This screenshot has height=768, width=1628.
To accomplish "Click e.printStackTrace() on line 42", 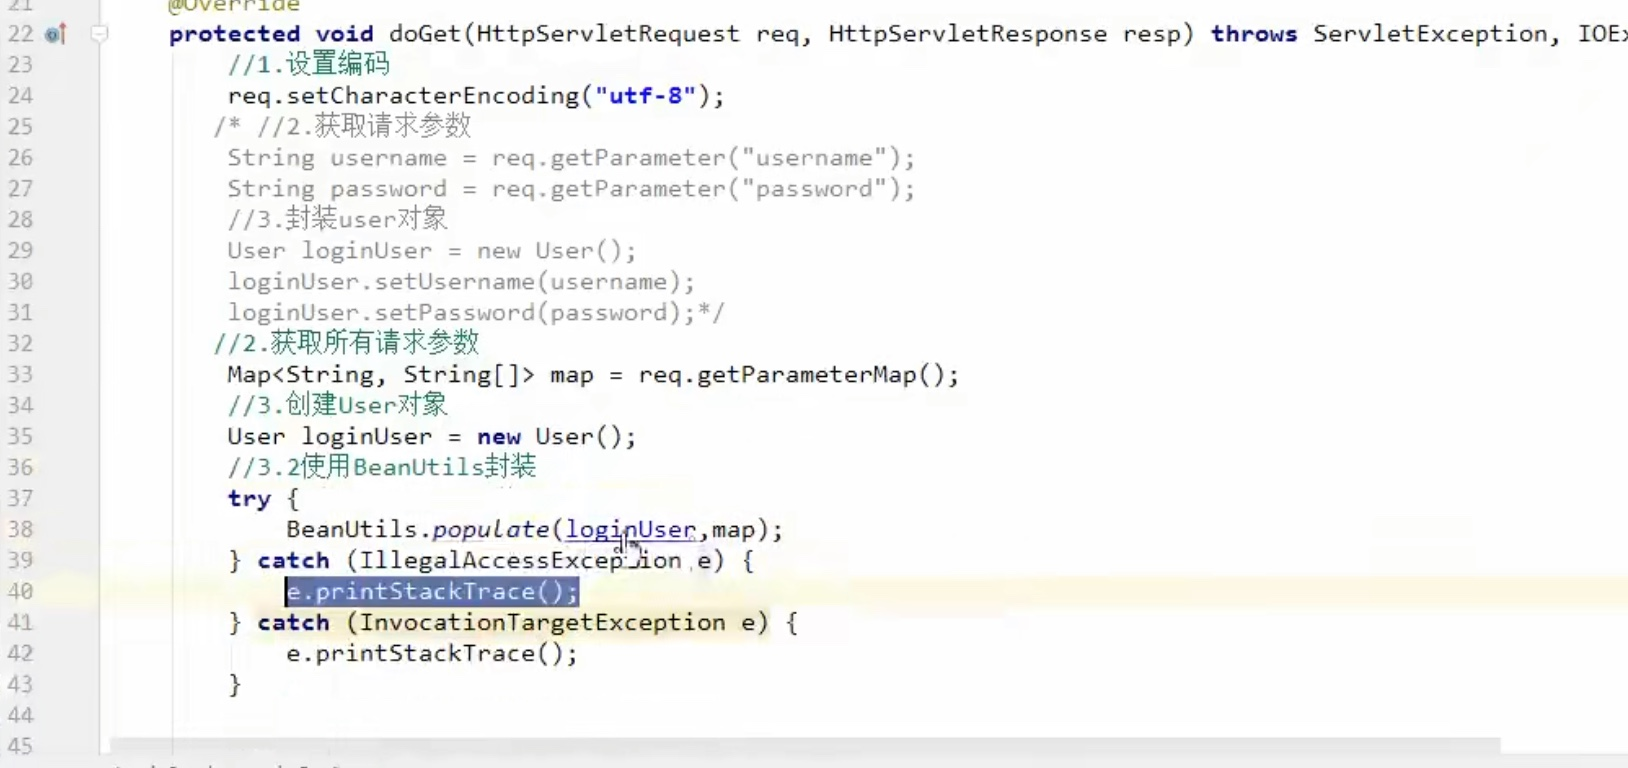I will pos(432,654).
